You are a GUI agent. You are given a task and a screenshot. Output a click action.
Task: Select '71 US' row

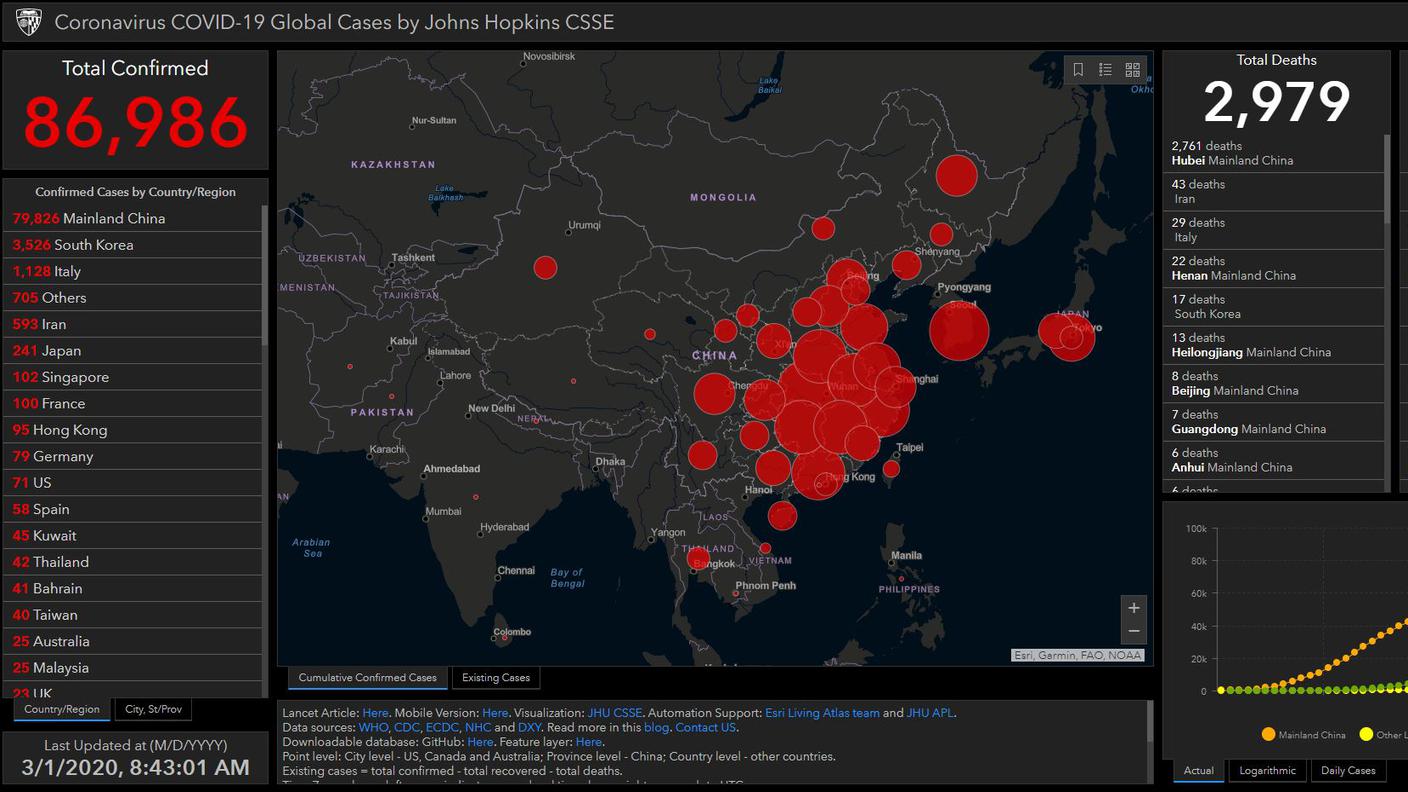coord(133,483)
